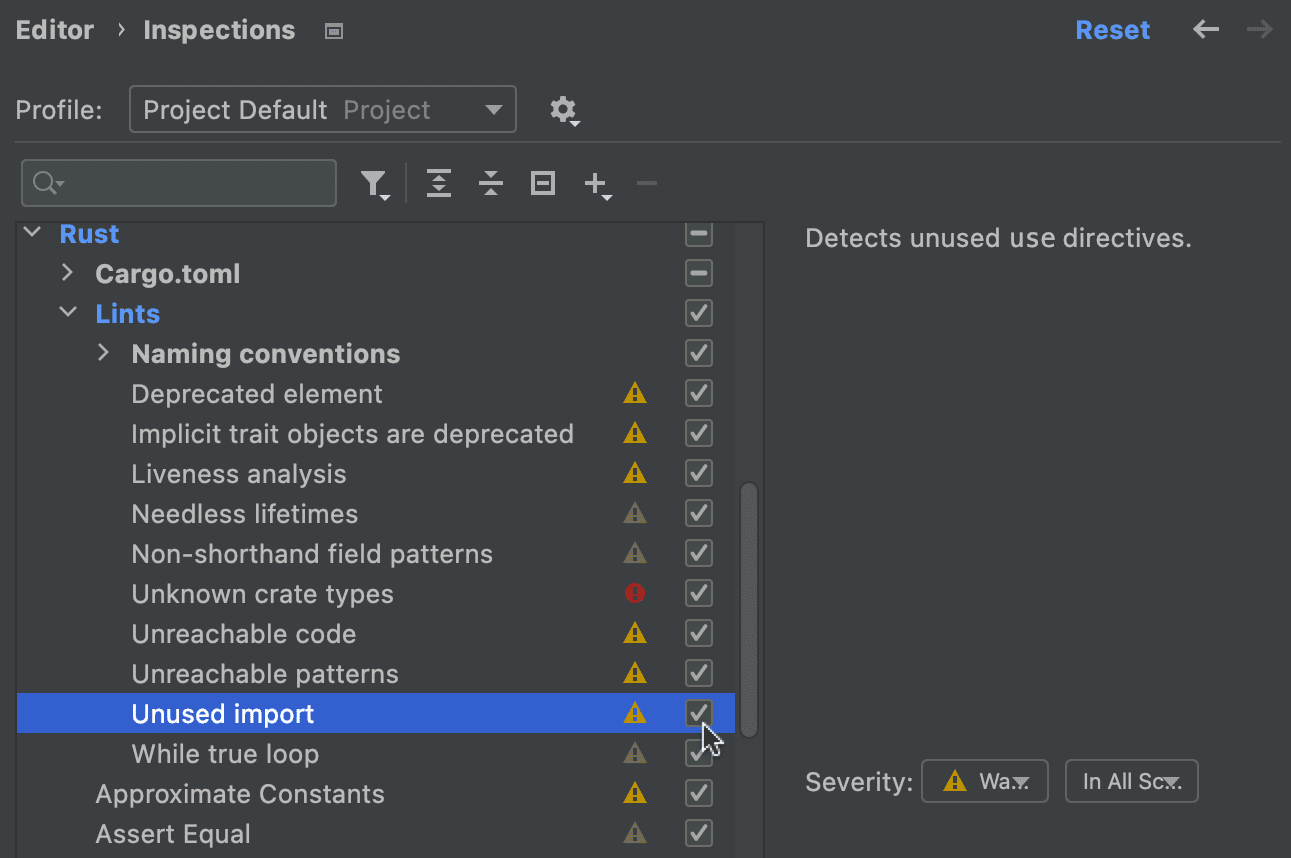The image size is (1291, 858).
Task: Expand all tree nodes via toolbar icon
Action: coord(438,183)
